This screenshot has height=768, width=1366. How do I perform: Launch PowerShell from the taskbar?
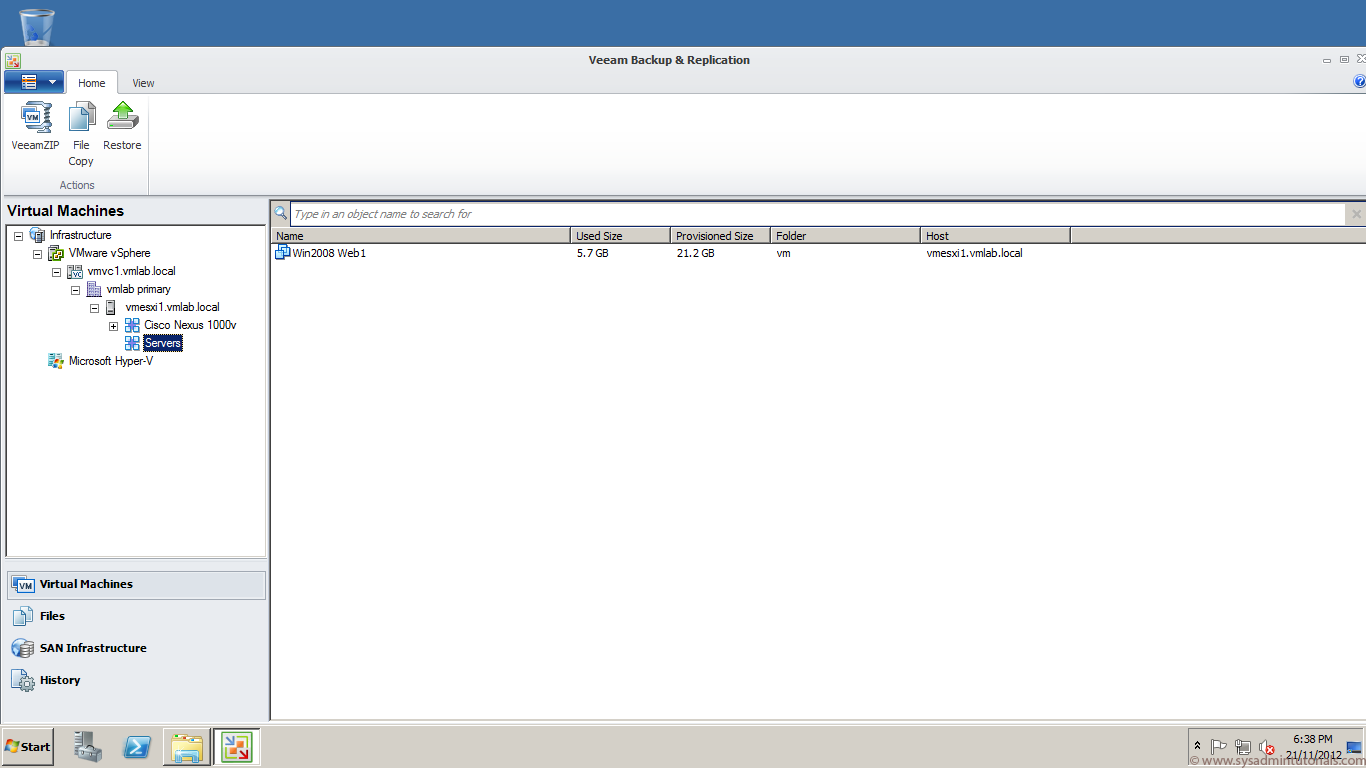pos(137,747)
